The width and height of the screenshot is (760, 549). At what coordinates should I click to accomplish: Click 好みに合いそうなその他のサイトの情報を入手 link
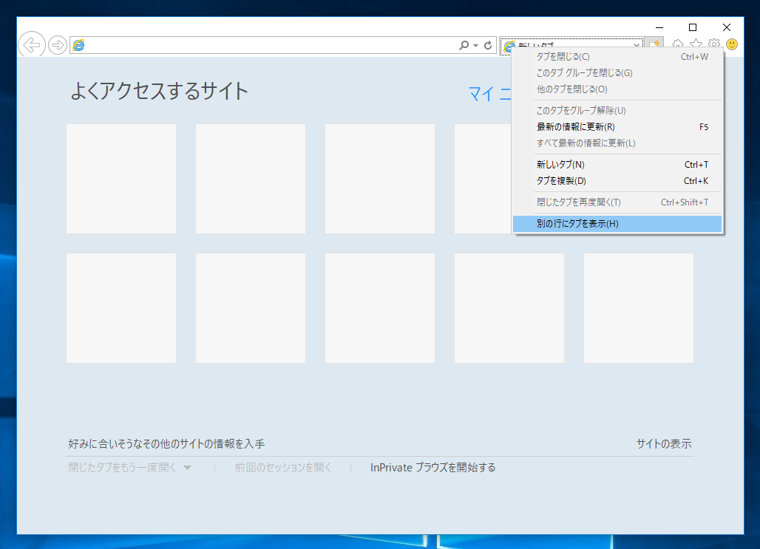(x=166, y=444)
